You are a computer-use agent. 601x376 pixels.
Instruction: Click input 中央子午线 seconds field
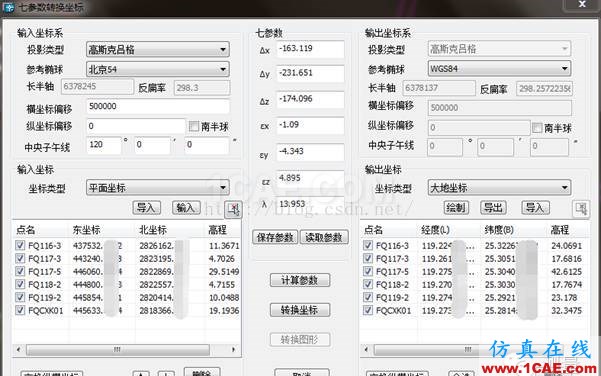207,146
